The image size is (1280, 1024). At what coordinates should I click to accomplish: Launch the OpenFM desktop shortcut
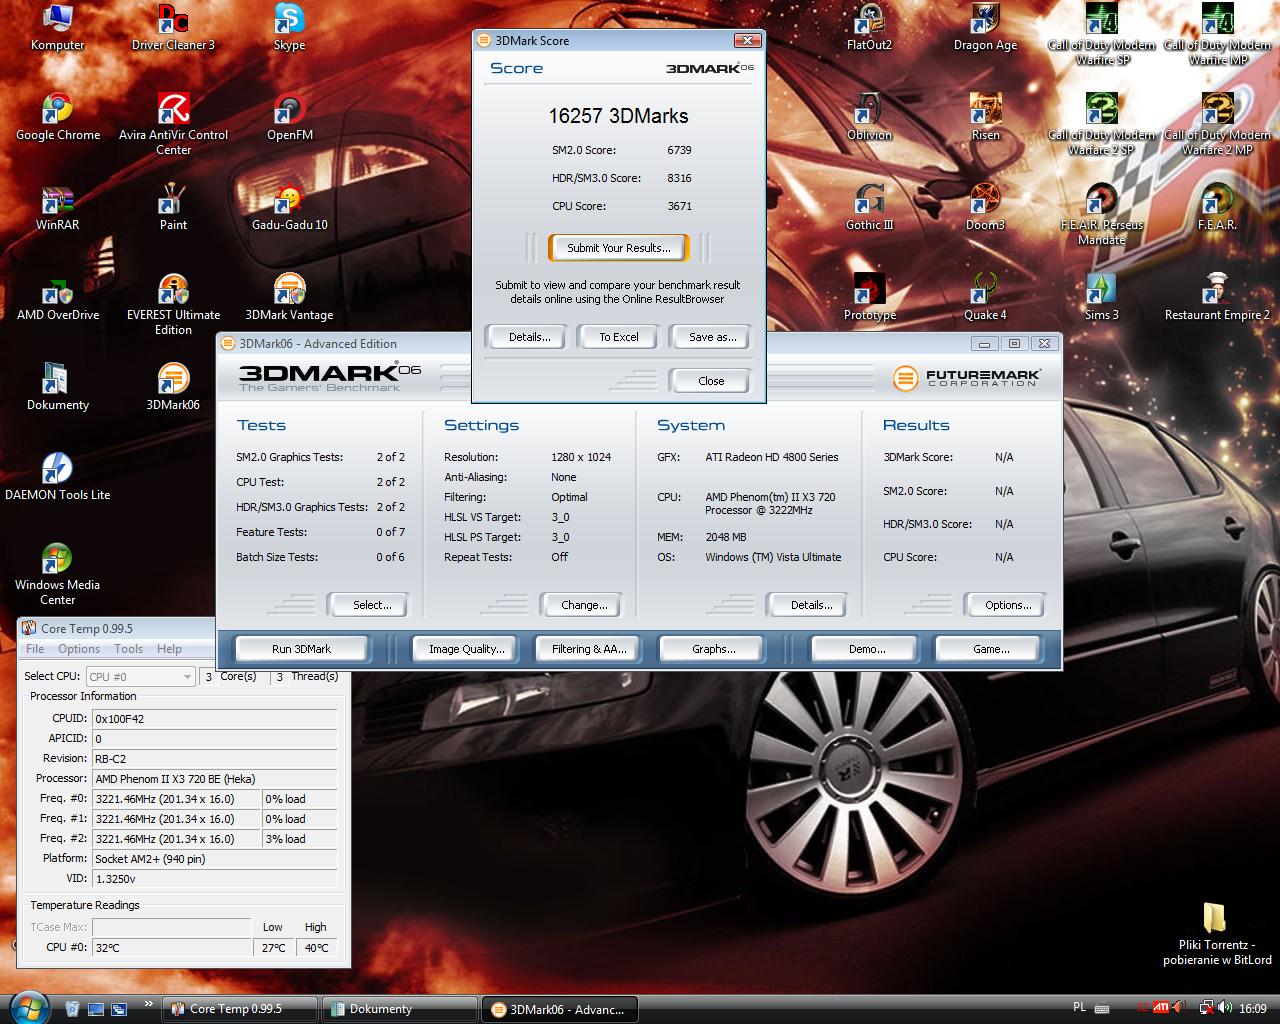[x=289, y=118]
